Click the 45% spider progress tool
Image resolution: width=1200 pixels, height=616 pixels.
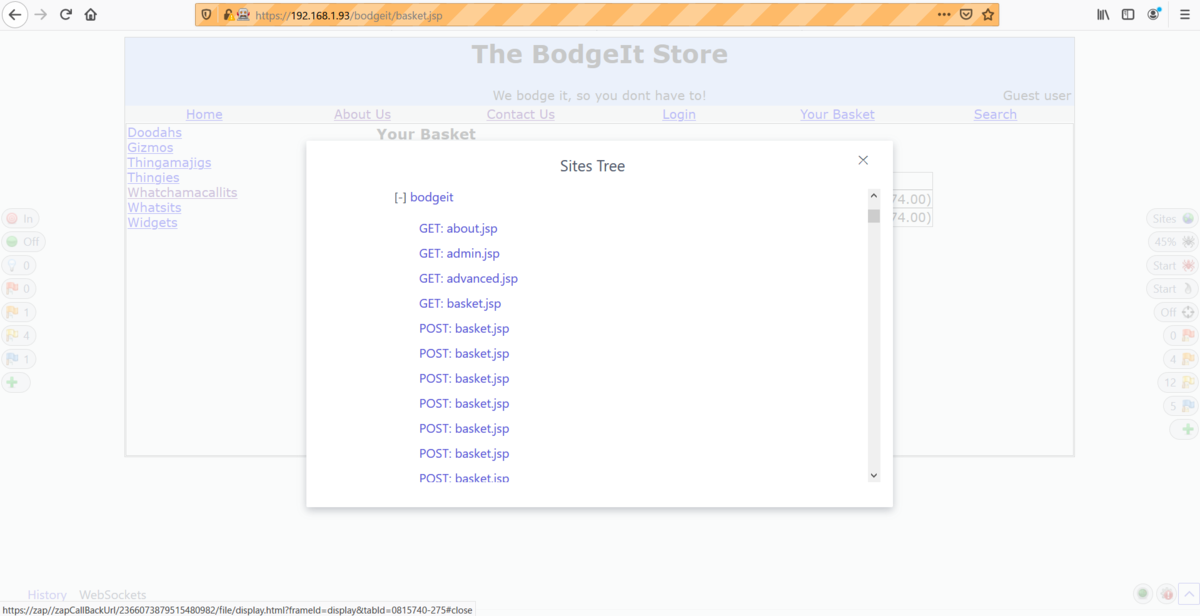tap(1172, 242)
